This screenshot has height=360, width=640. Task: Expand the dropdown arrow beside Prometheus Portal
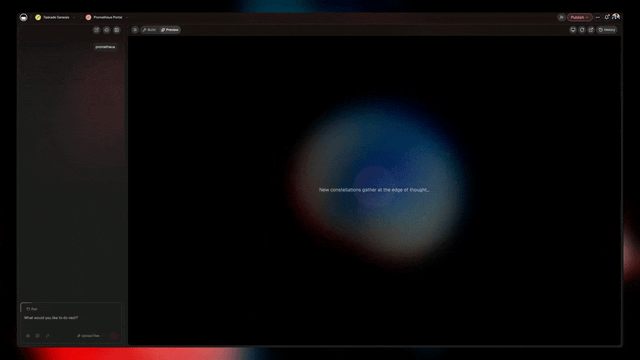(127, 17)
